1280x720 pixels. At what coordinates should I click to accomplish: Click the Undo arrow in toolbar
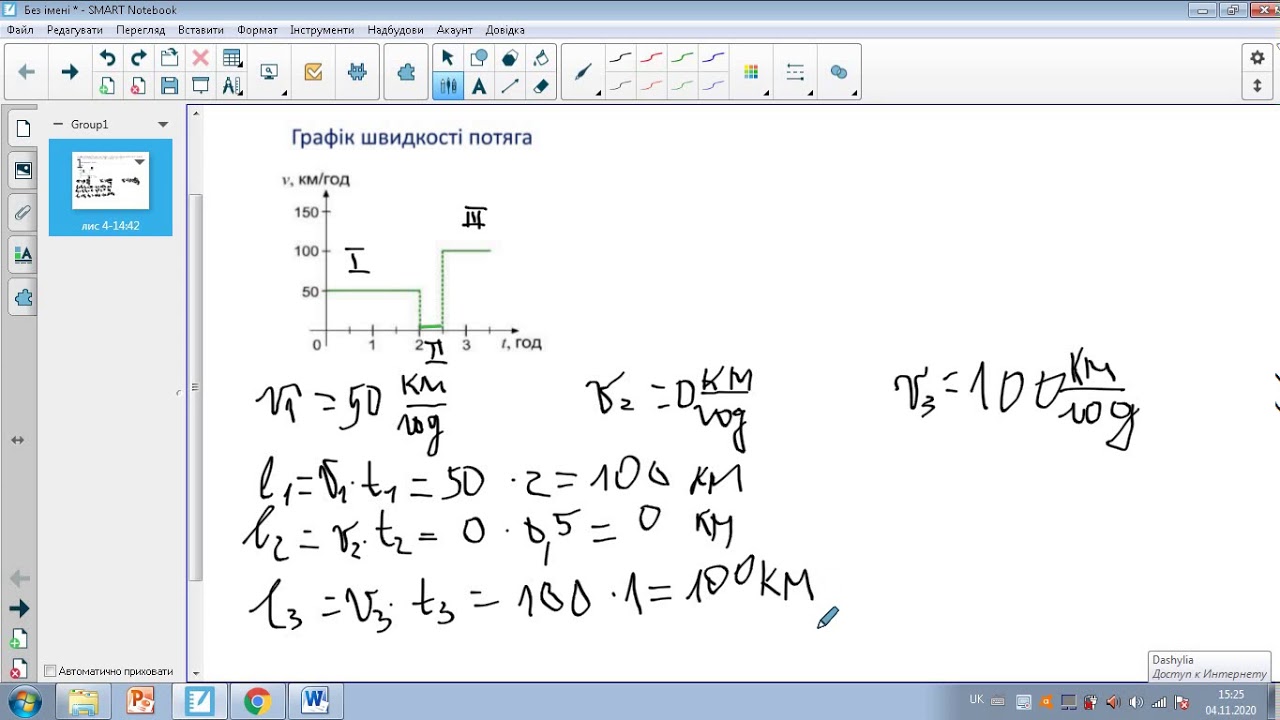[107, 58]
